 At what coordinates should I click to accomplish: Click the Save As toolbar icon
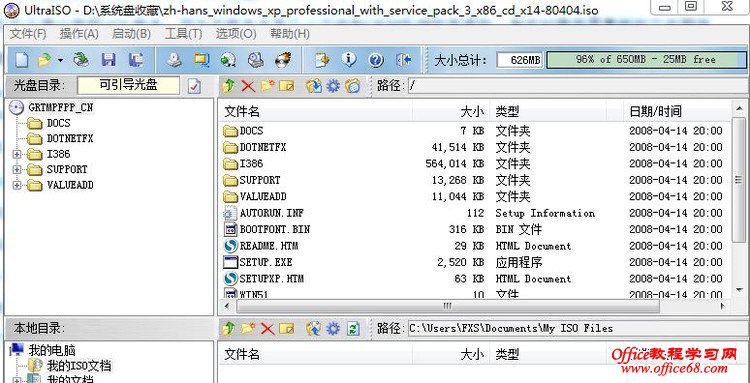click(x=136, y=60)
